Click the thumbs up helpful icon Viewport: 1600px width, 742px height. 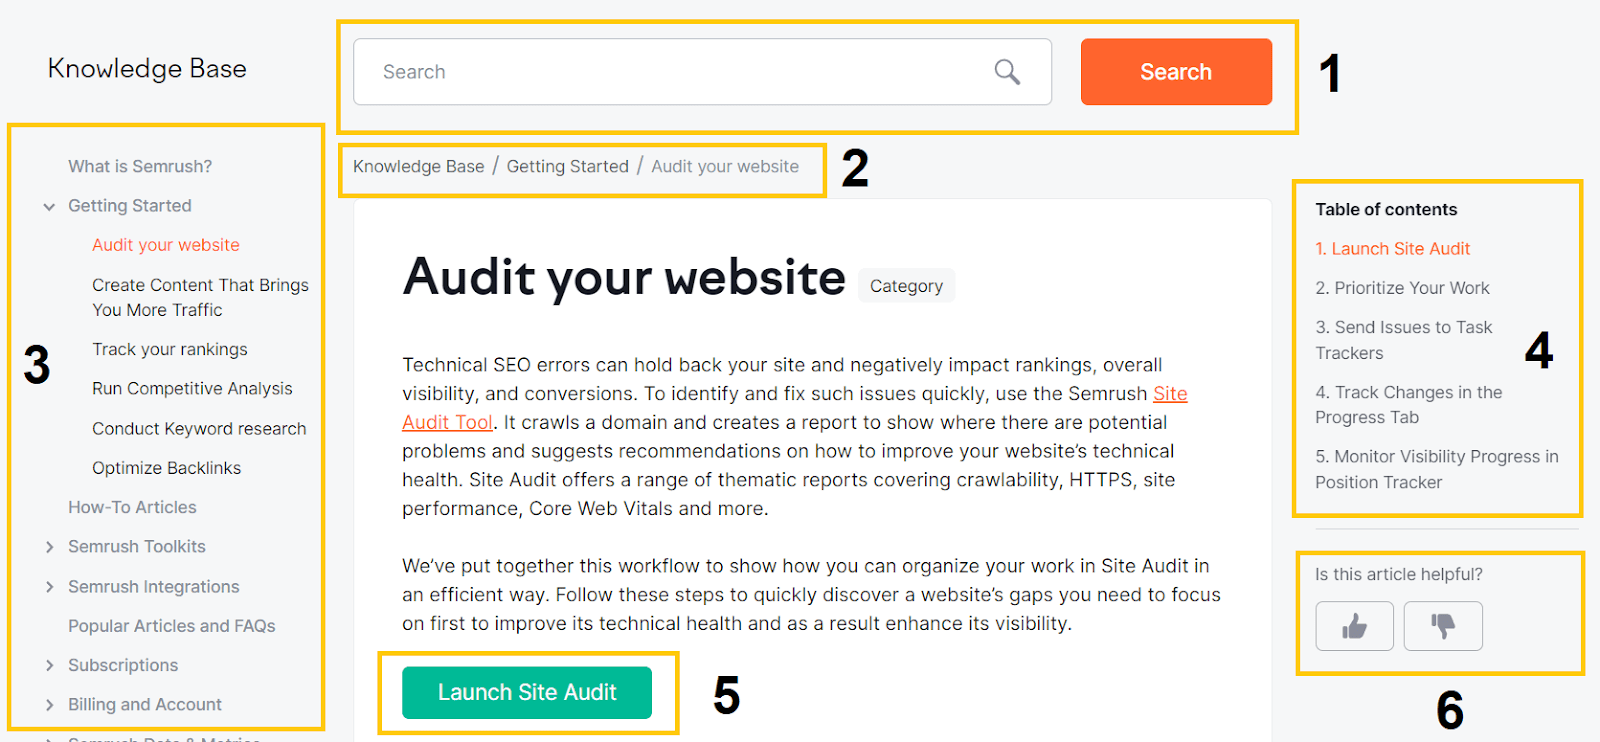(1354, 626)
